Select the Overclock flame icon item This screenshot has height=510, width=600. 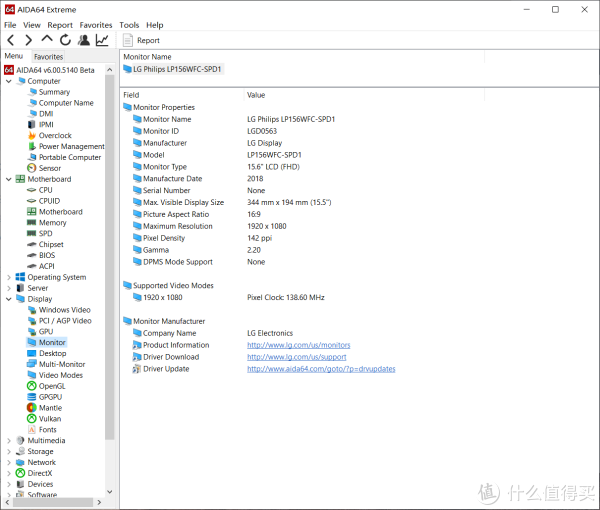pyautogui.click(x=32, y=135)
